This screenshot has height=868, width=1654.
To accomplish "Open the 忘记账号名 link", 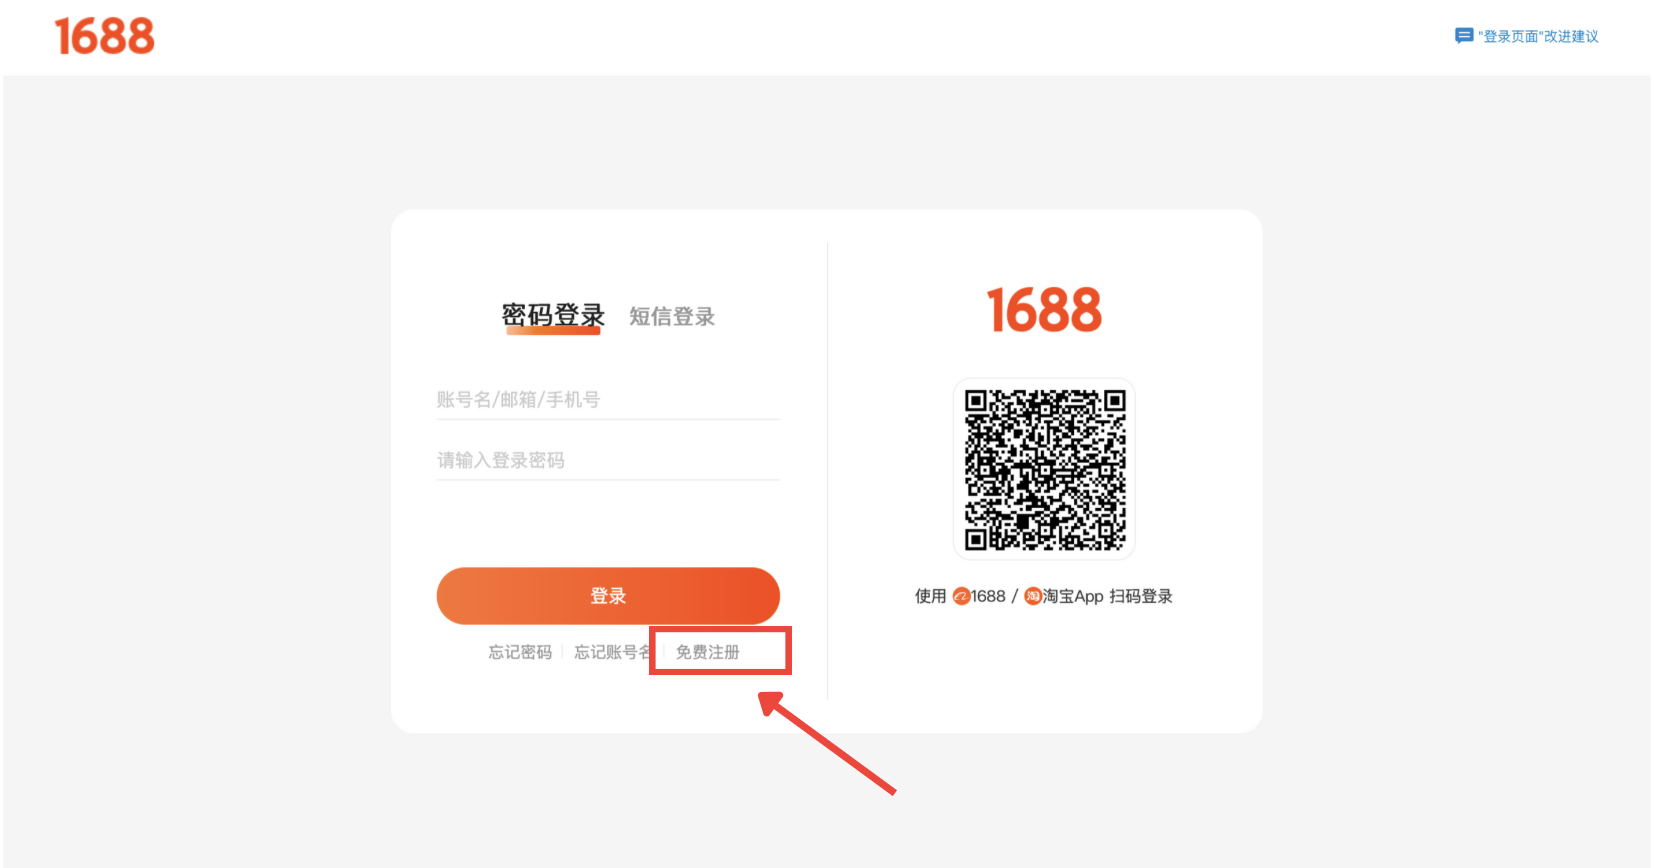I will tap(613, 652).
